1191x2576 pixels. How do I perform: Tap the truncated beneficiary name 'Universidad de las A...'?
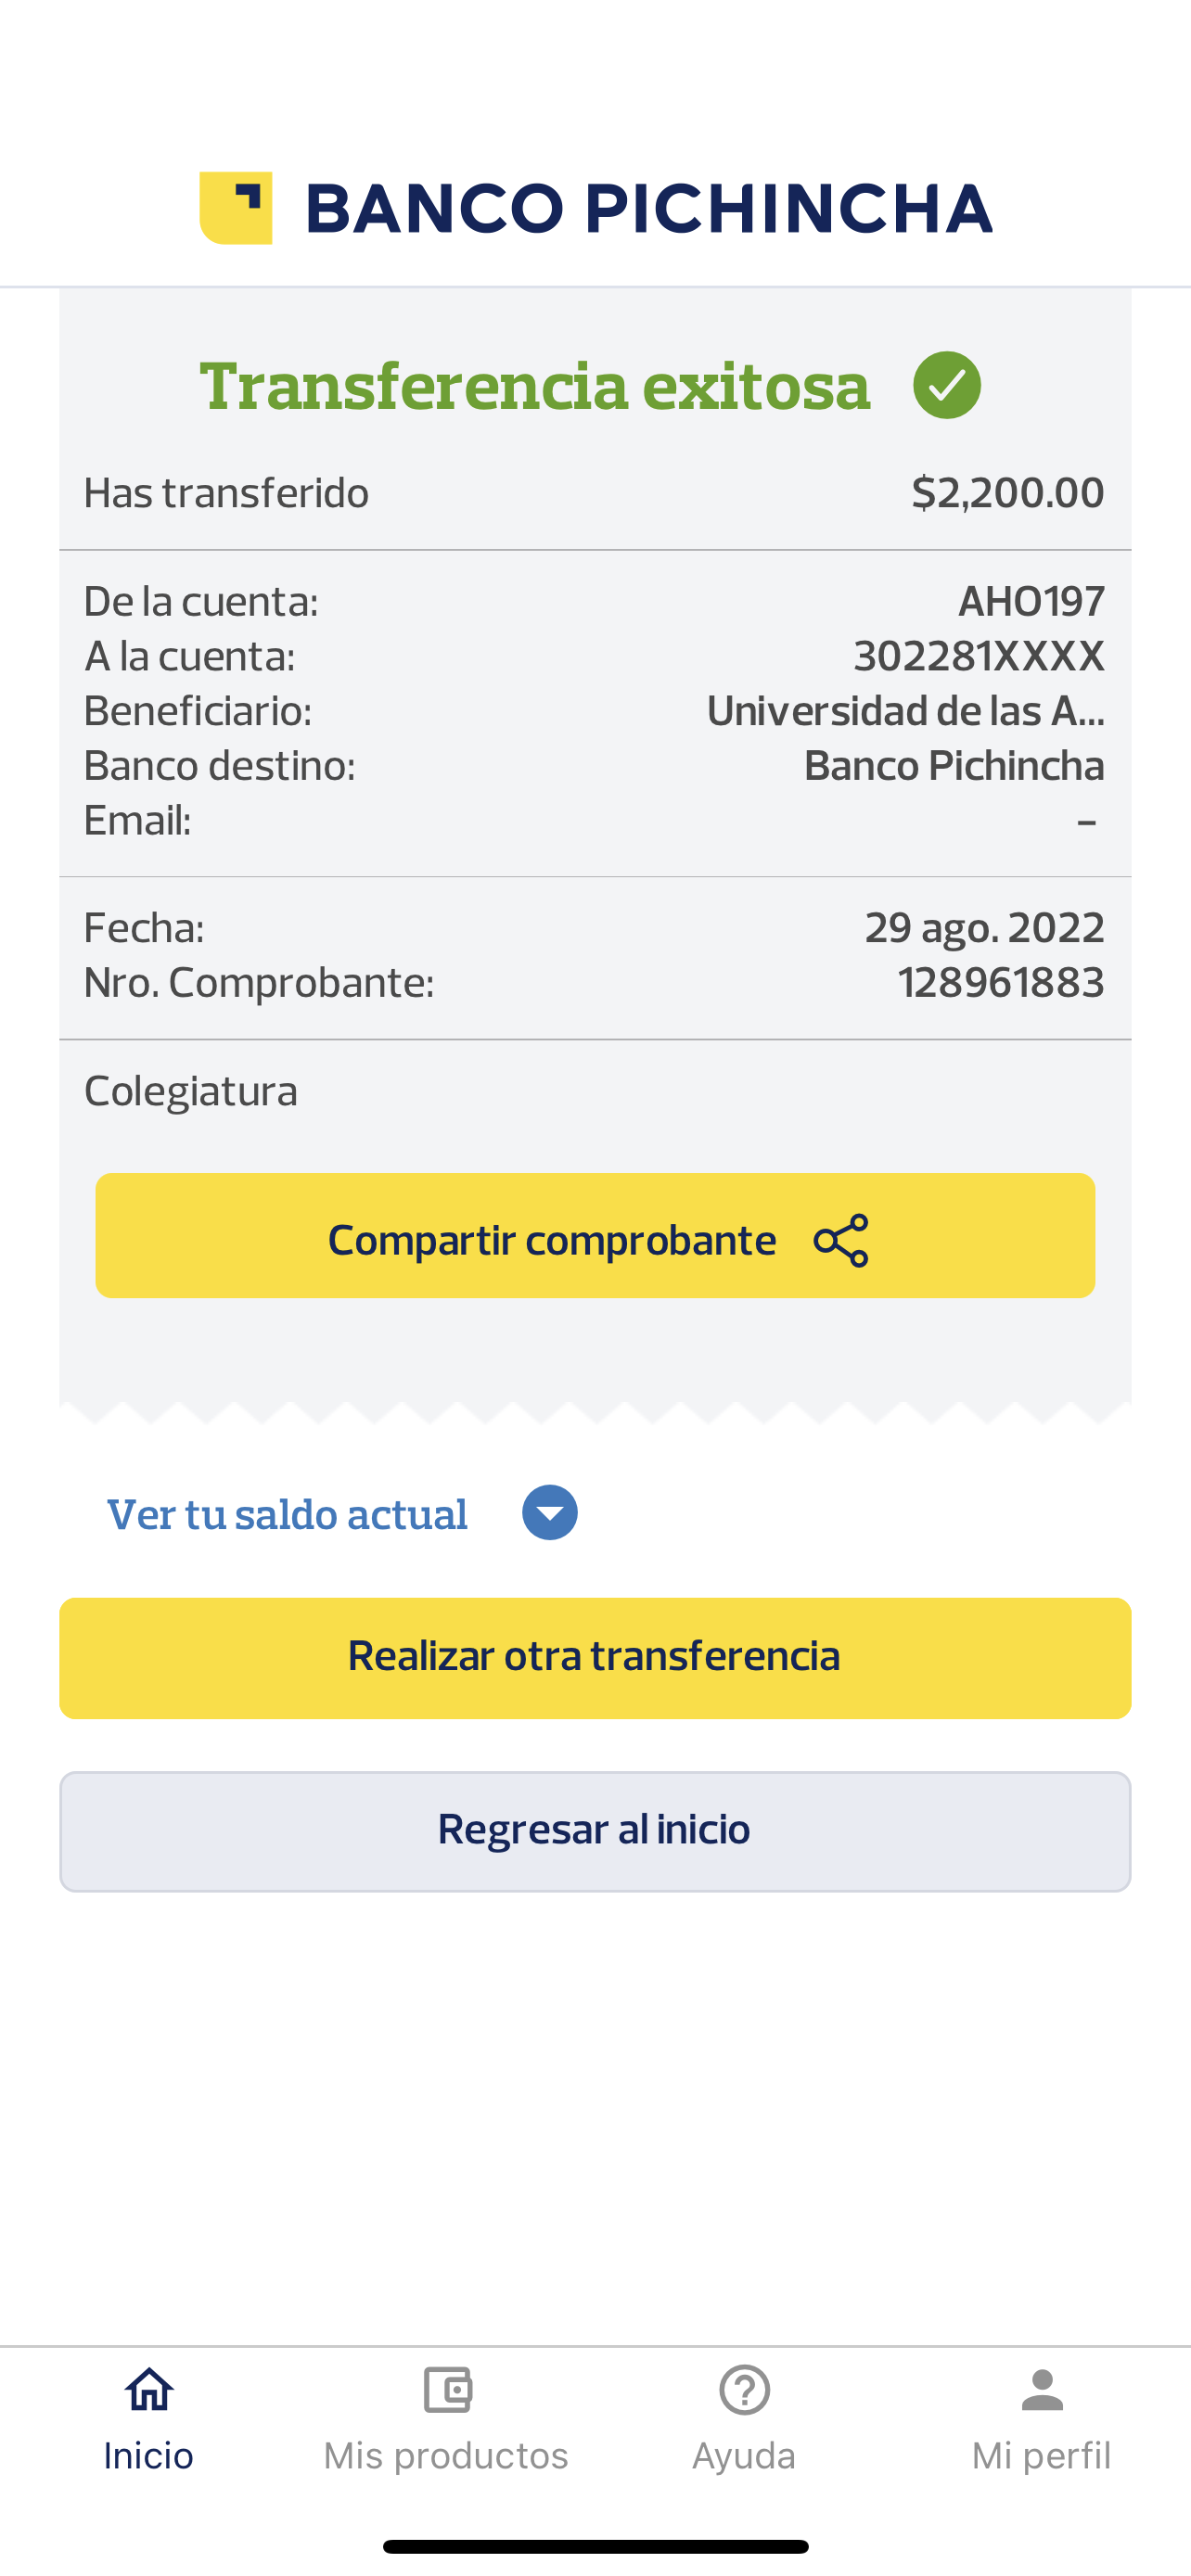click(905, 711)
